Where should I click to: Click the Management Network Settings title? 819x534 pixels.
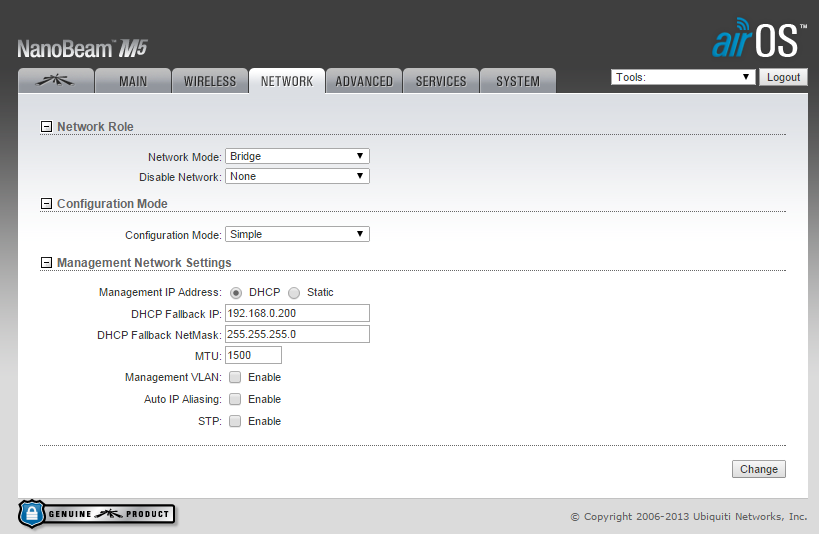(x=144, y=263)
